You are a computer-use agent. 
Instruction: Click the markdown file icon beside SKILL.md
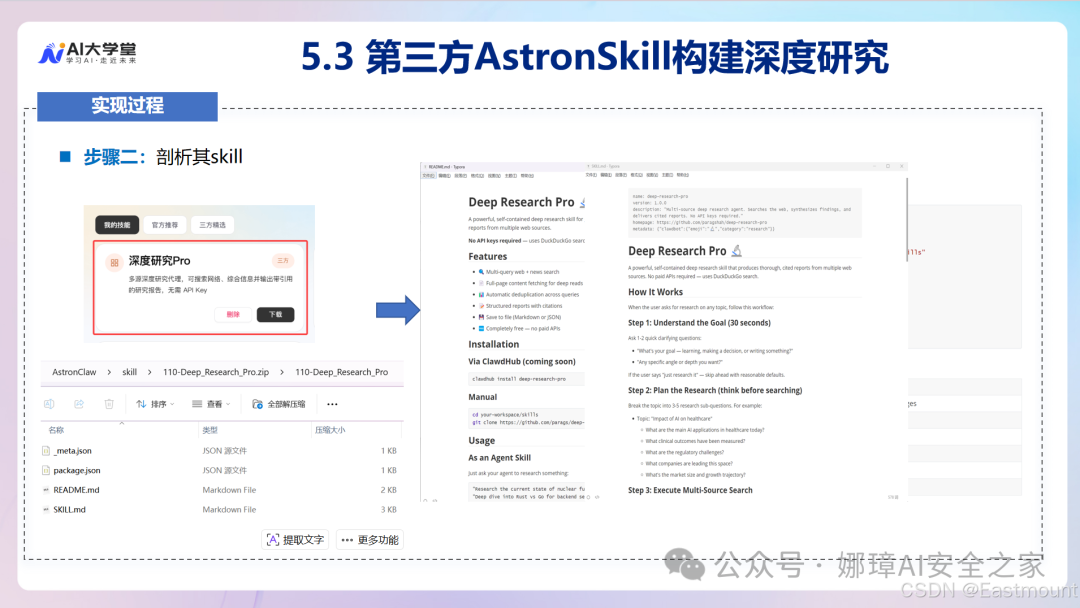click(46, 510)
